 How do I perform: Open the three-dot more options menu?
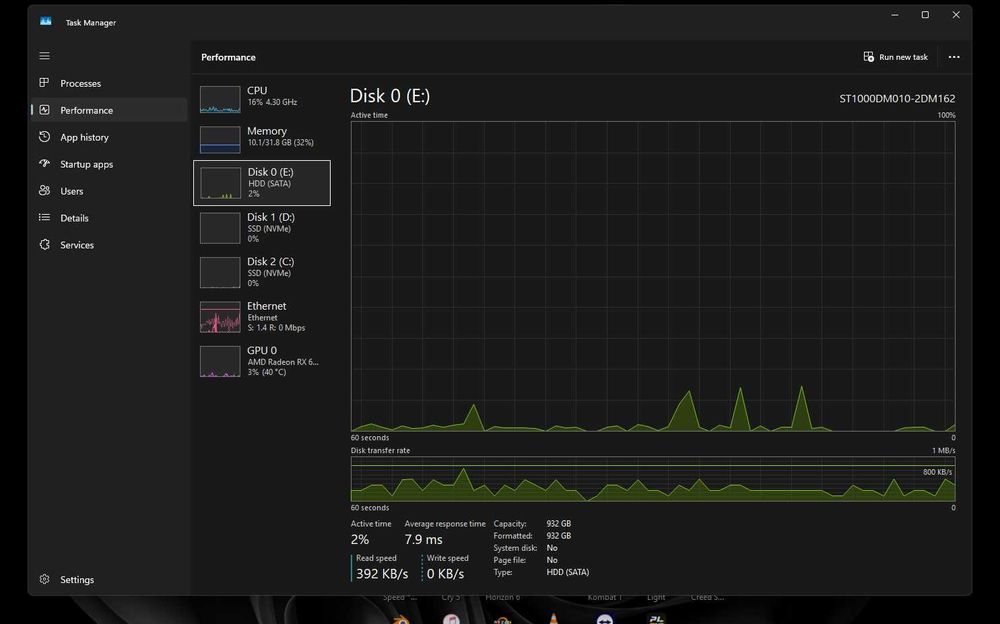[953, 57]
